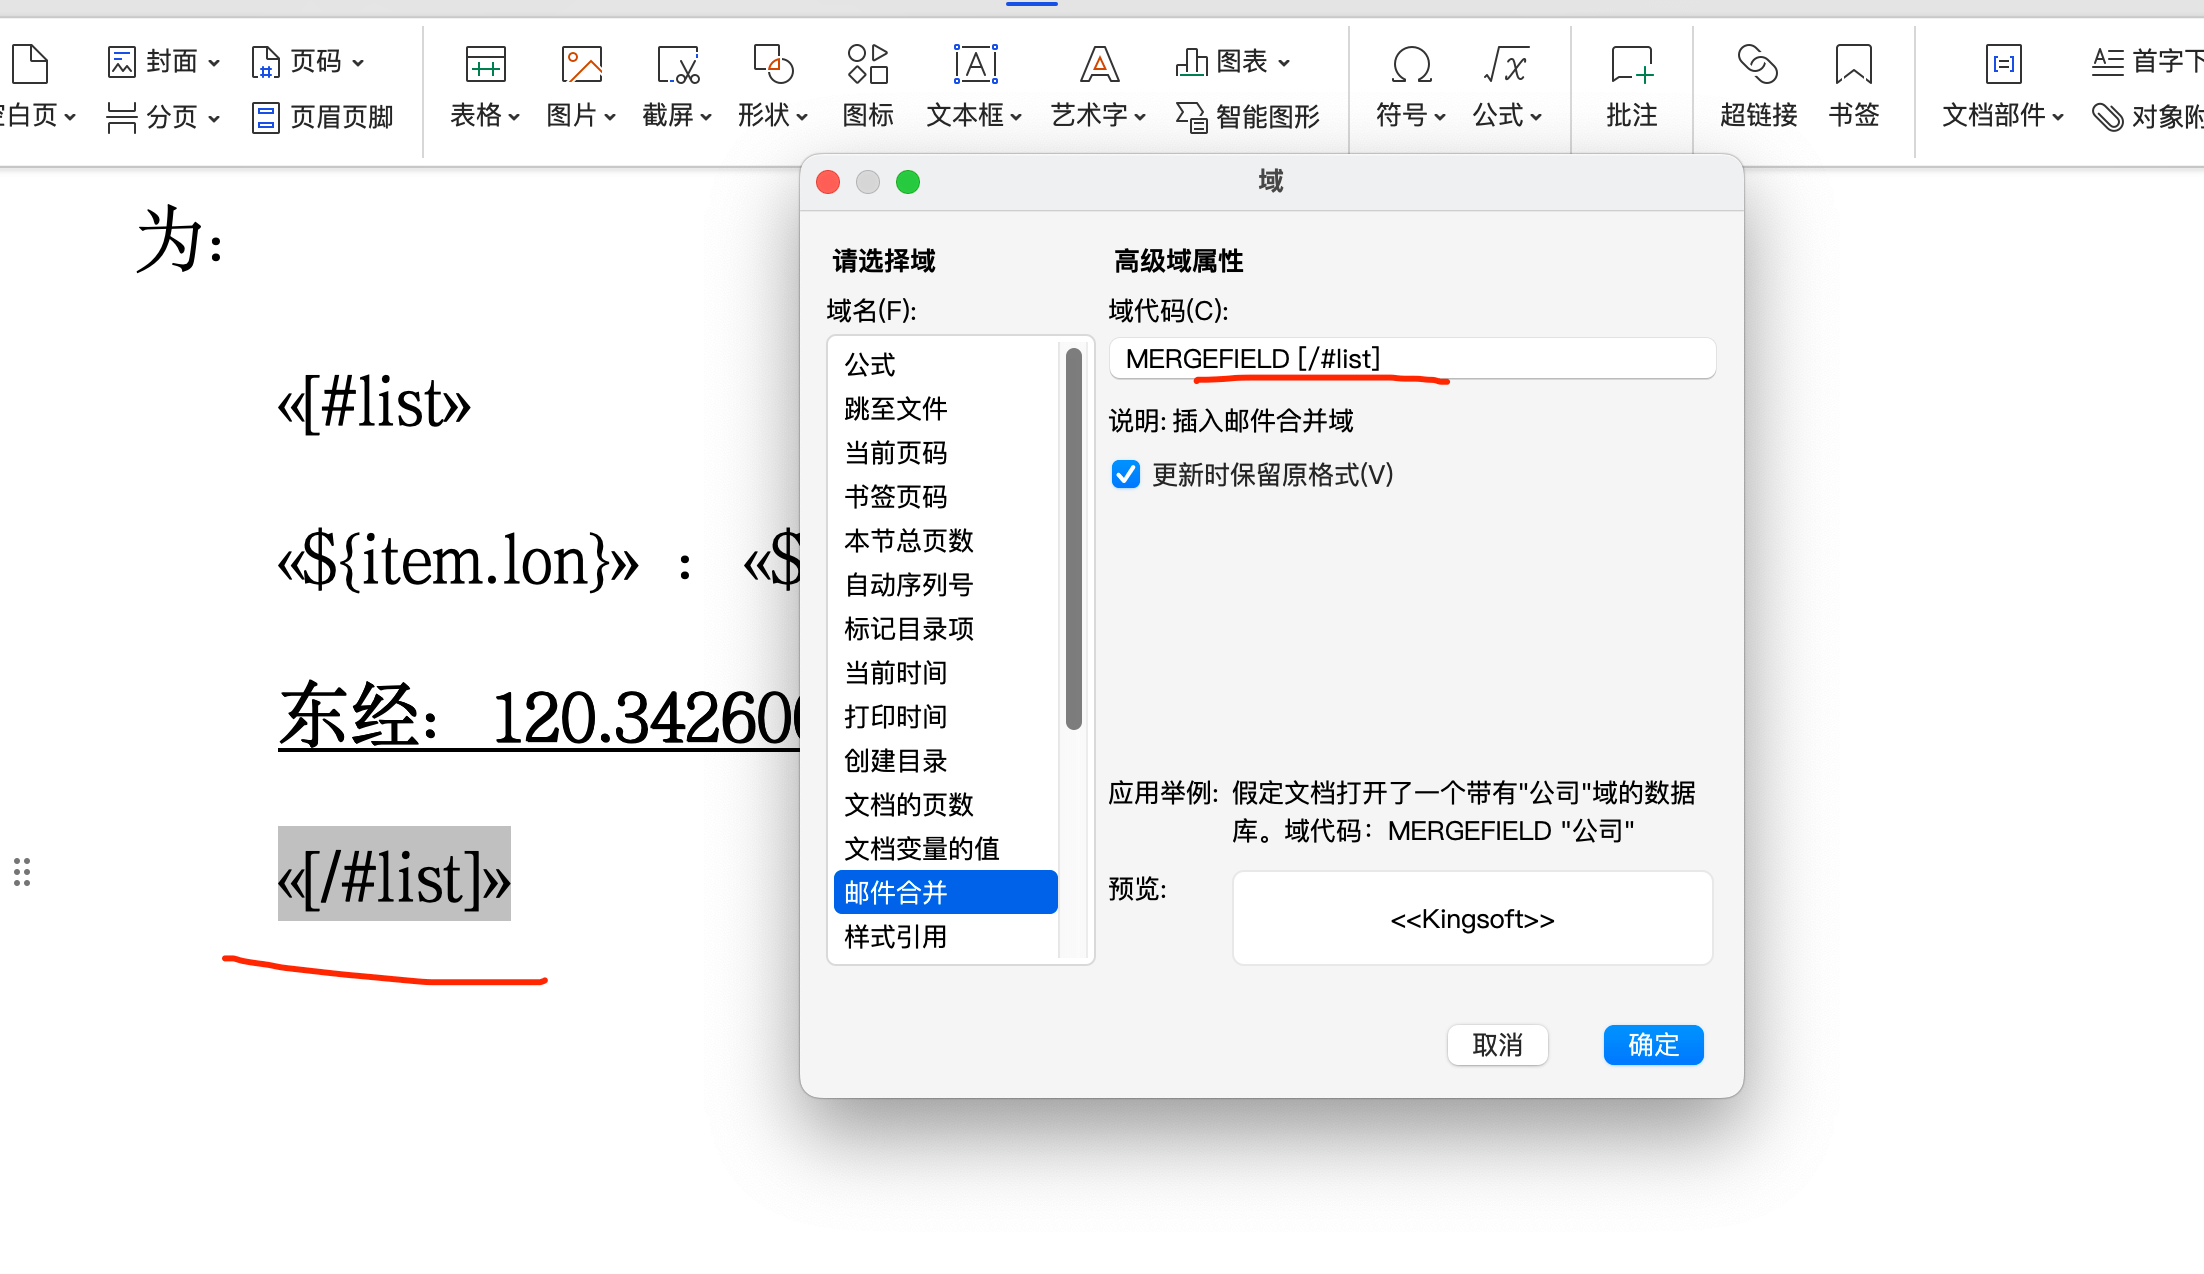
Task: Click the Table (表格) icon
Action: [x=485, y=66]
